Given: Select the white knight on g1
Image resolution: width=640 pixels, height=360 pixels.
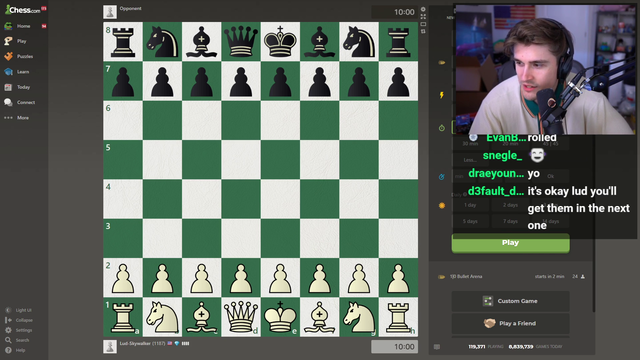Looking at the screenshot, I should click(359, 317).
